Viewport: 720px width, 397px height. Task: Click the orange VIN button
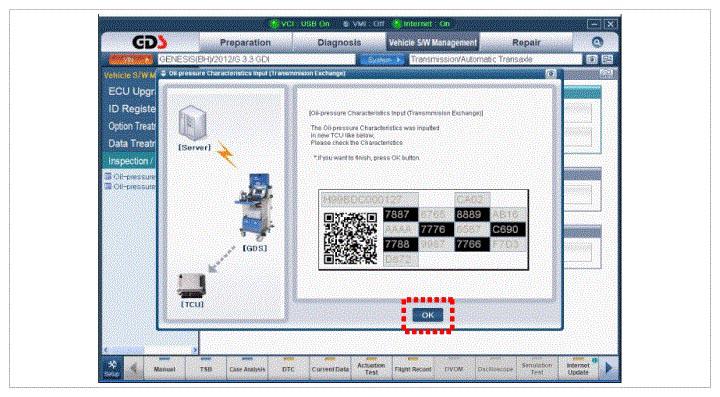[x=130, y=60]
